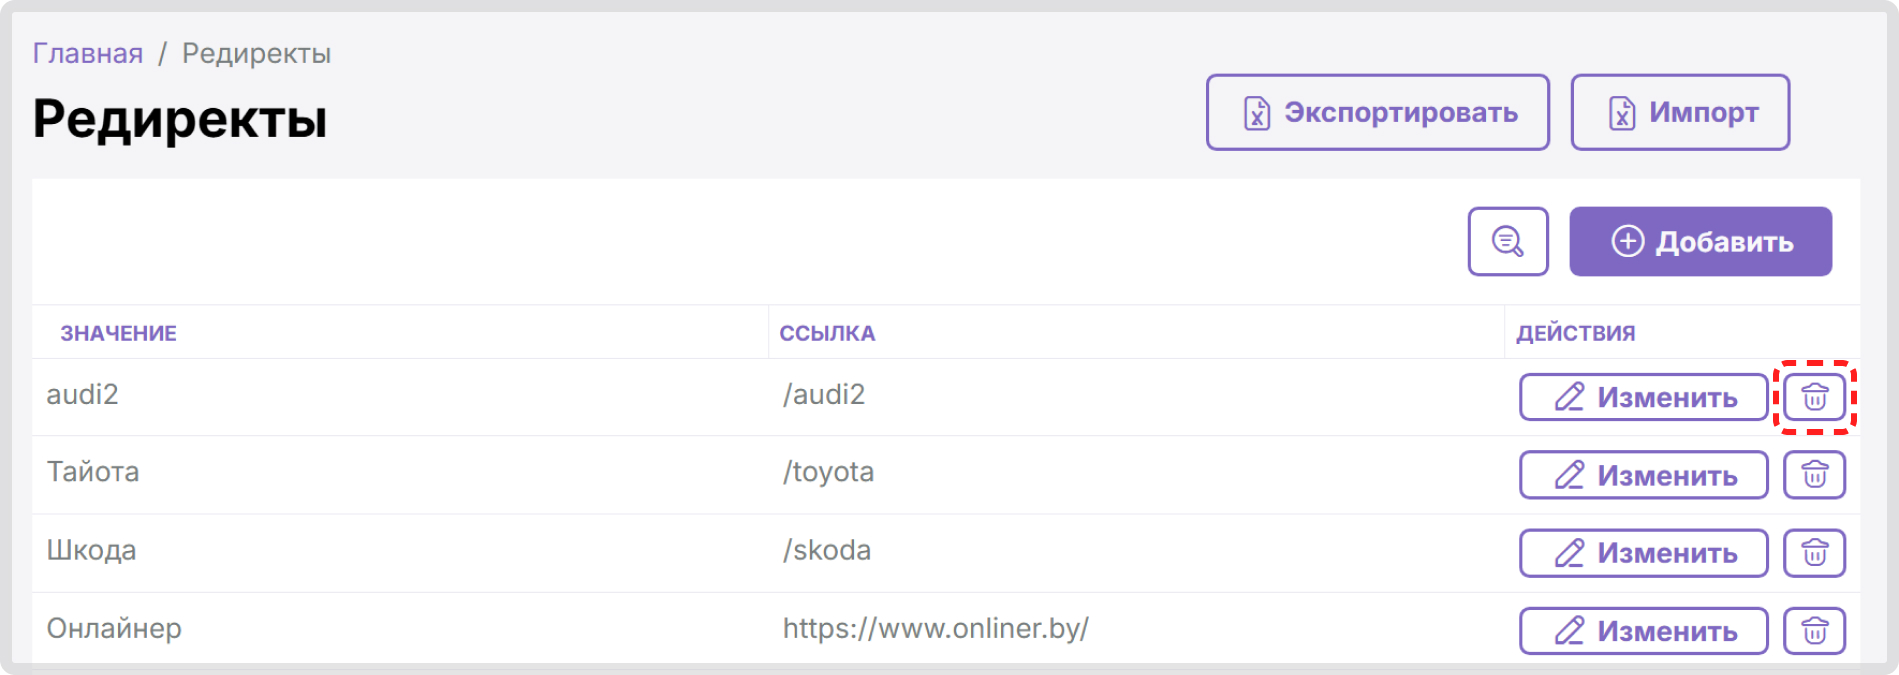Image resolution: width=1899 pixels, height=675 pixels.
Task: Select https://www.onliner.by/ link cell
Action: tap(935, 628)
